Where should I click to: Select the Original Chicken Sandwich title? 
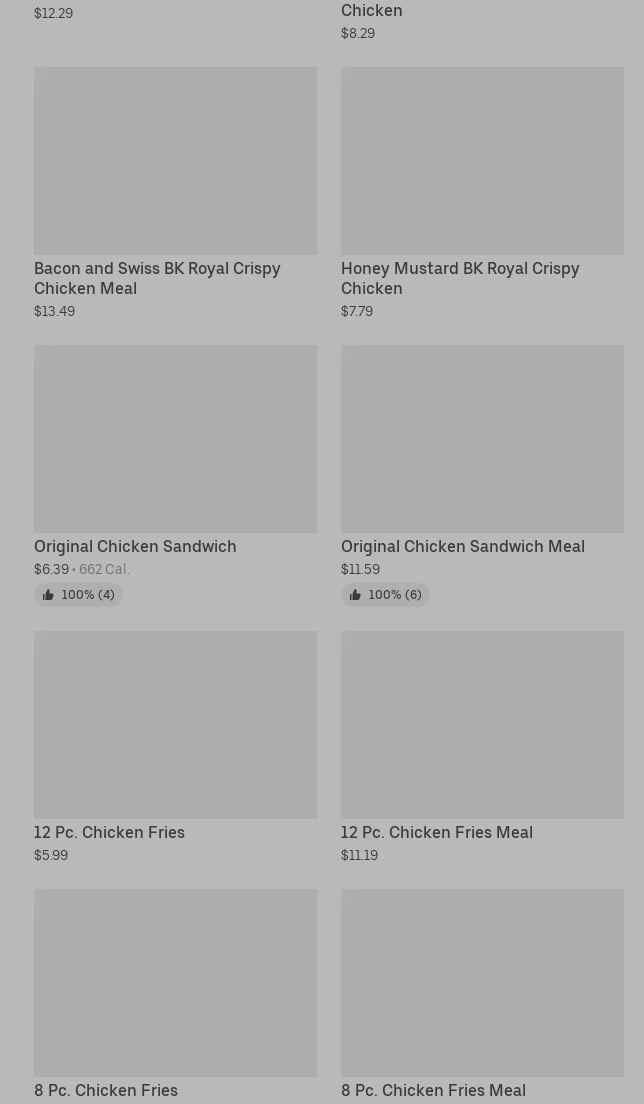coord(135,546)
